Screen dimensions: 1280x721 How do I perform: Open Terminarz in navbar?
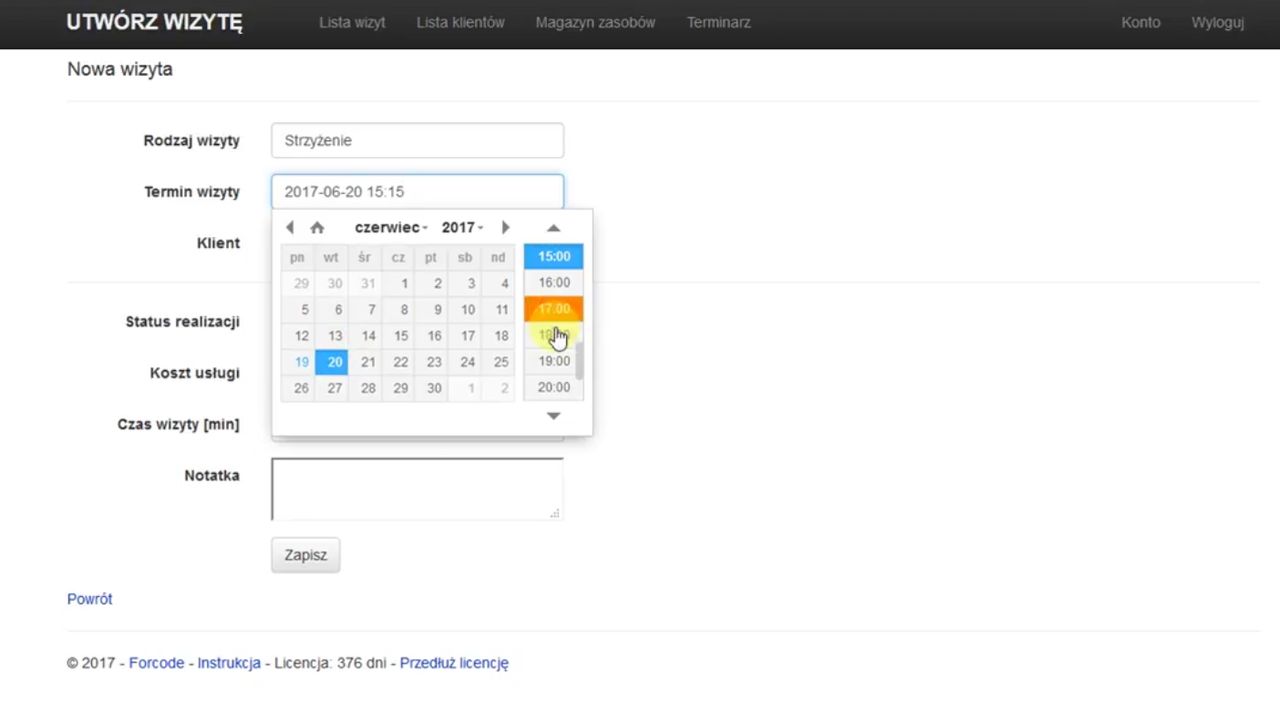[718, 22]
